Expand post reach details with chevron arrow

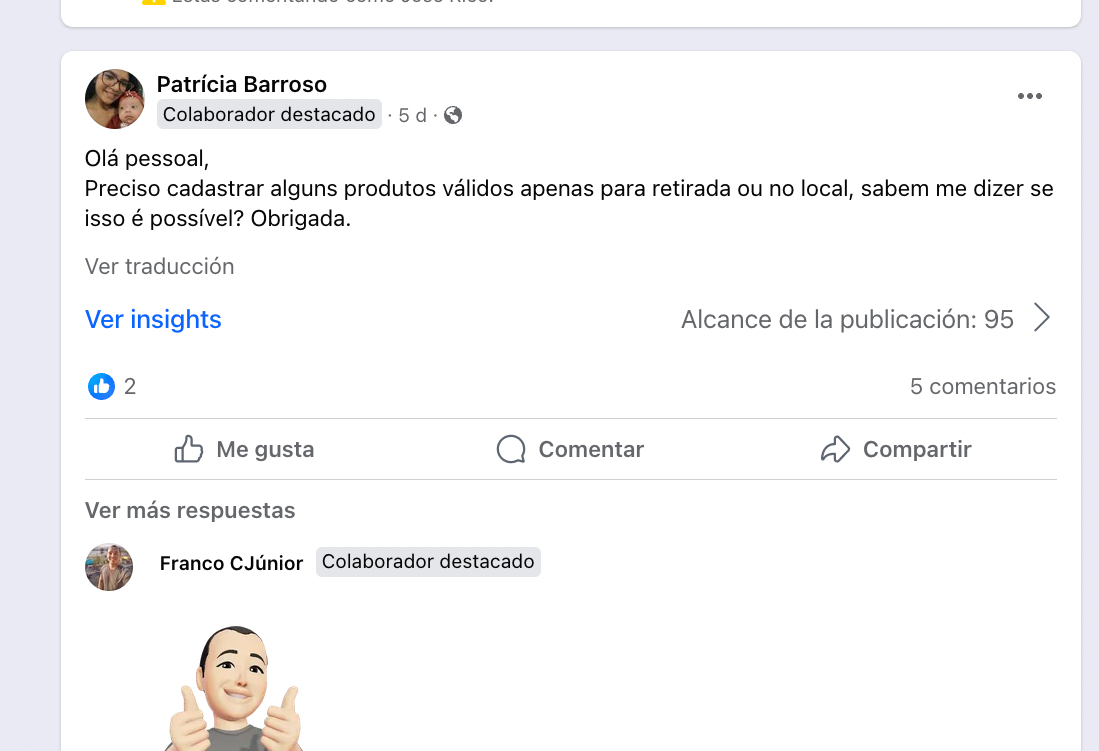(x=1042, y=319)
